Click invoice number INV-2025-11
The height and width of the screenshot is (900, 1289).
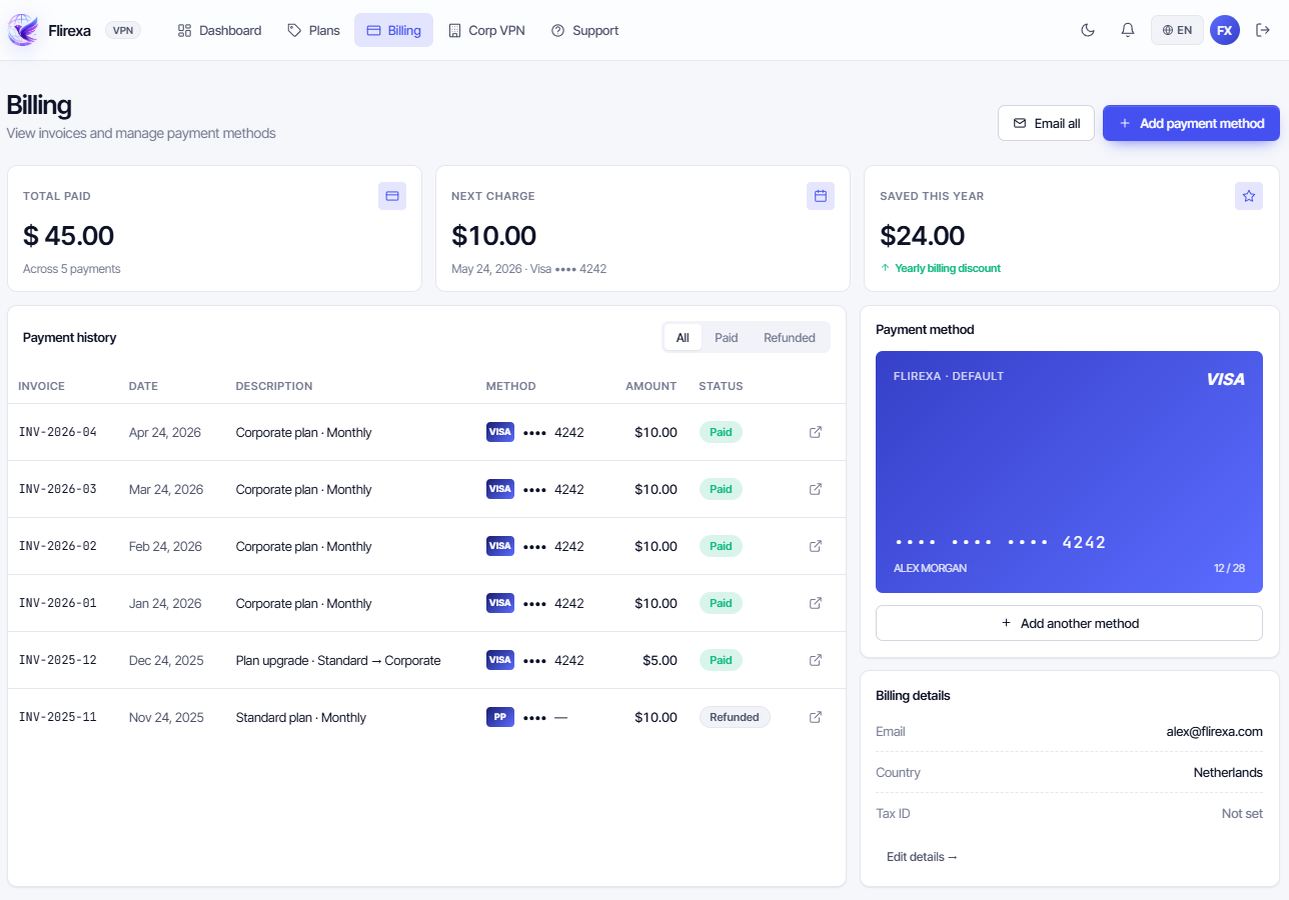58,717
